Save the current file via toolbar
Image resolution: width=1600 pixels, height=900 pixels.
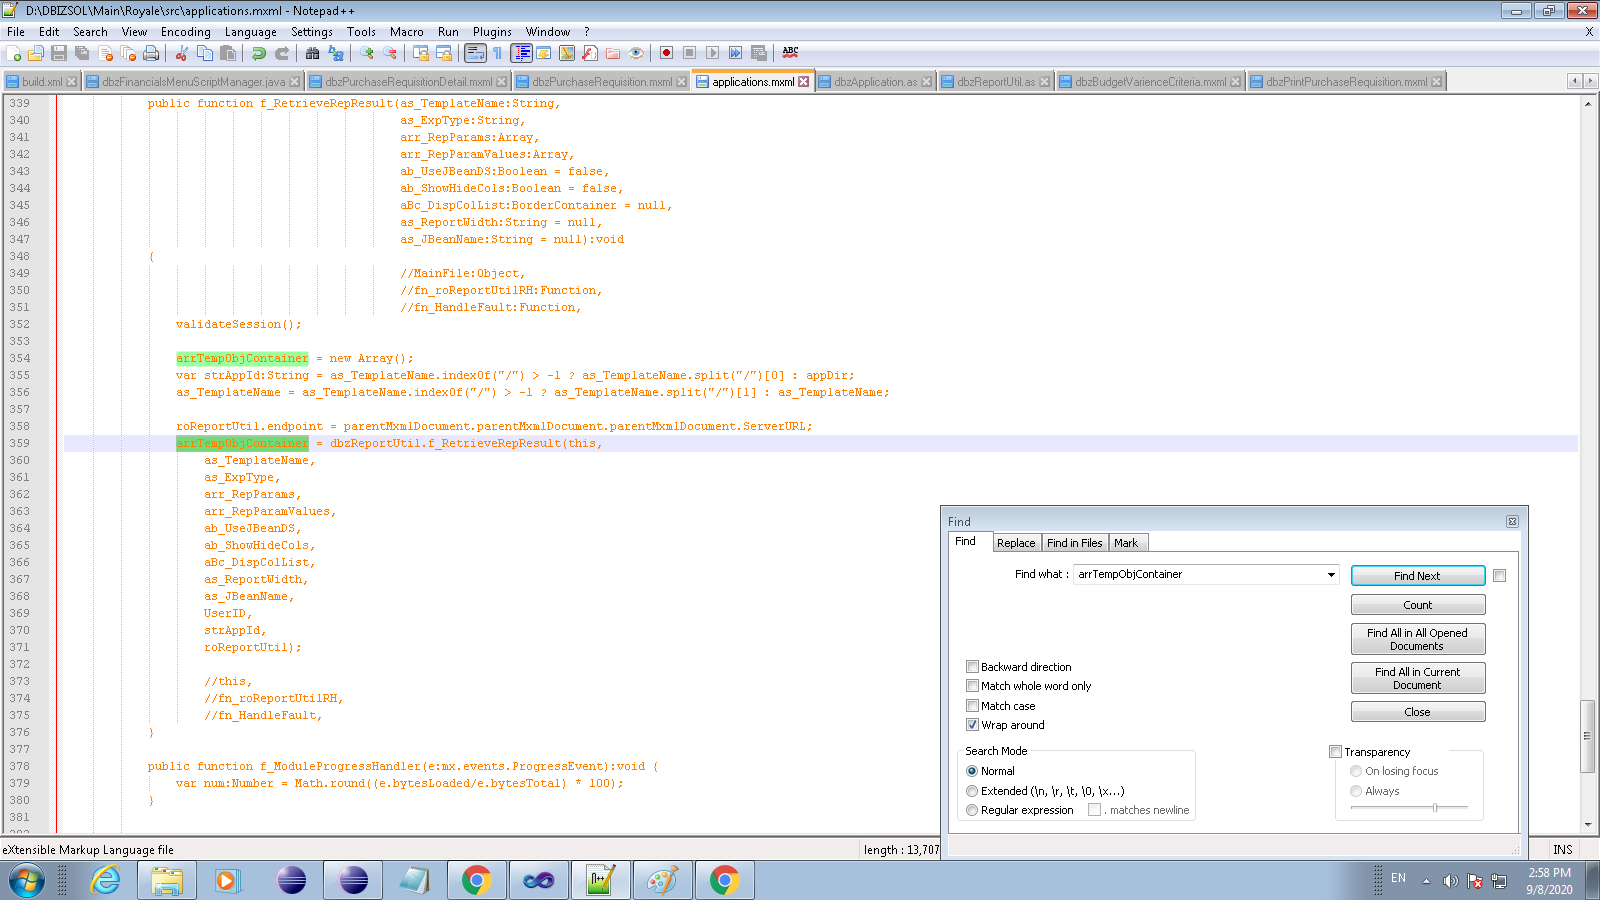59,53
